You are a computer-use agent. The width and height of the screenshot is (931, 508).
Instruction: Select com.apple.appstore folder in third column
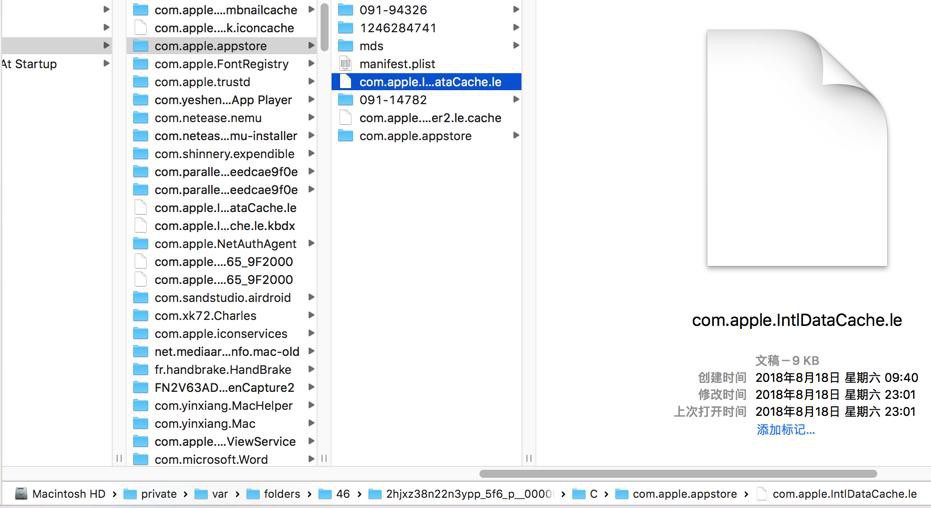coord(415,136)
